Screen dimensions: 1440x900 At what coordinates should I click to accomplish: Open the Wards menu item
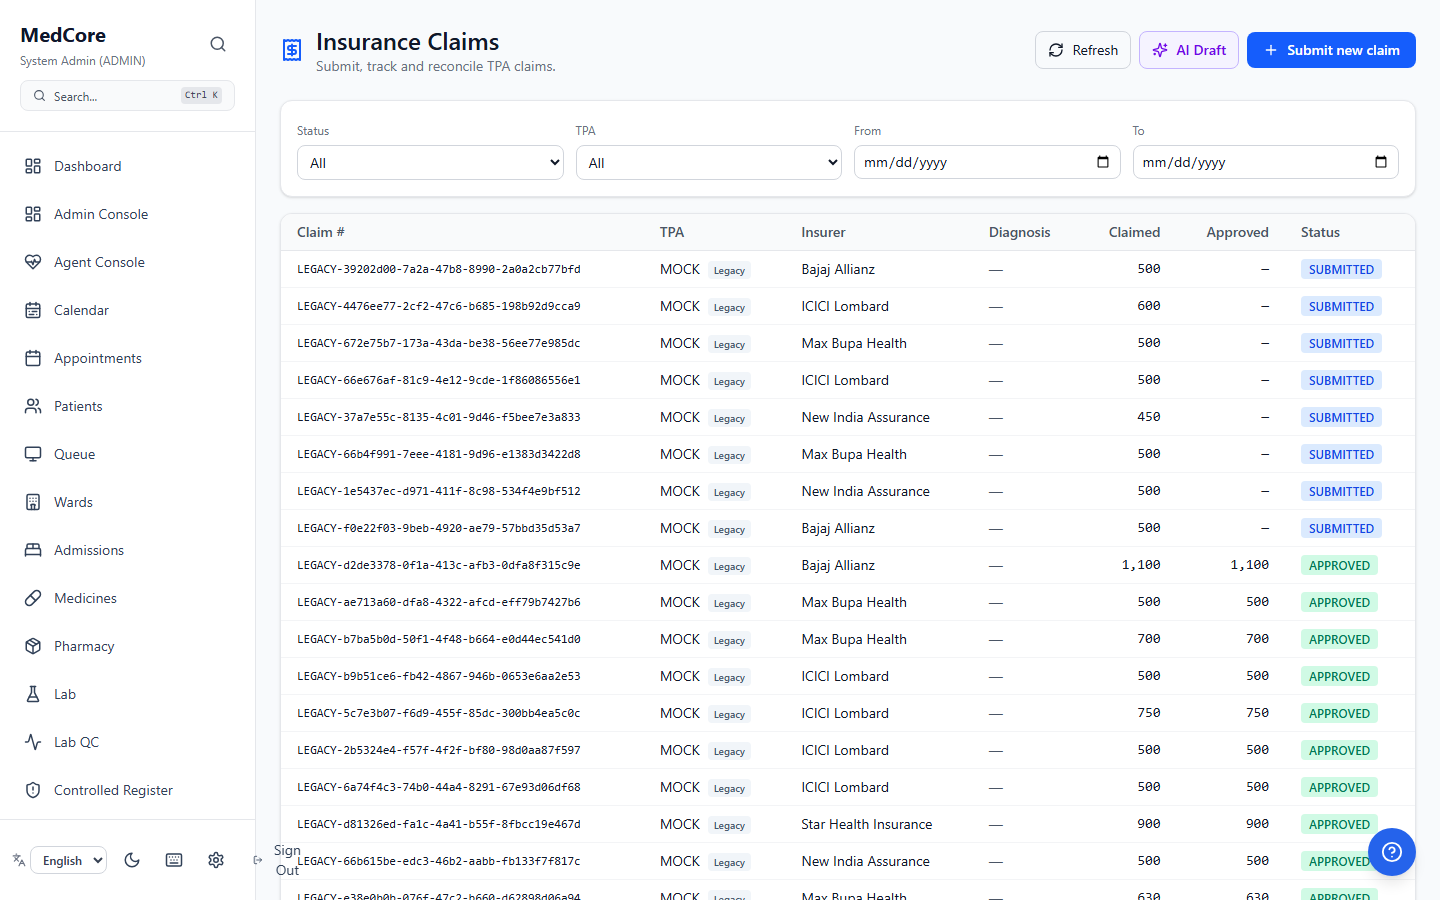(x=127, y=502)
